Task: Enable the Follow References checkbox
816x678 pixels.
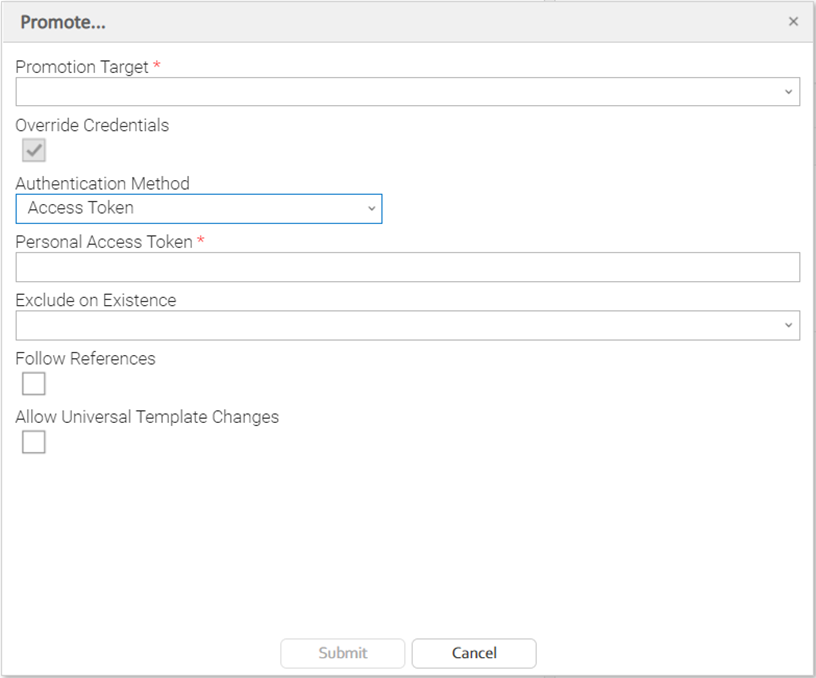Action: pos(34,383)
